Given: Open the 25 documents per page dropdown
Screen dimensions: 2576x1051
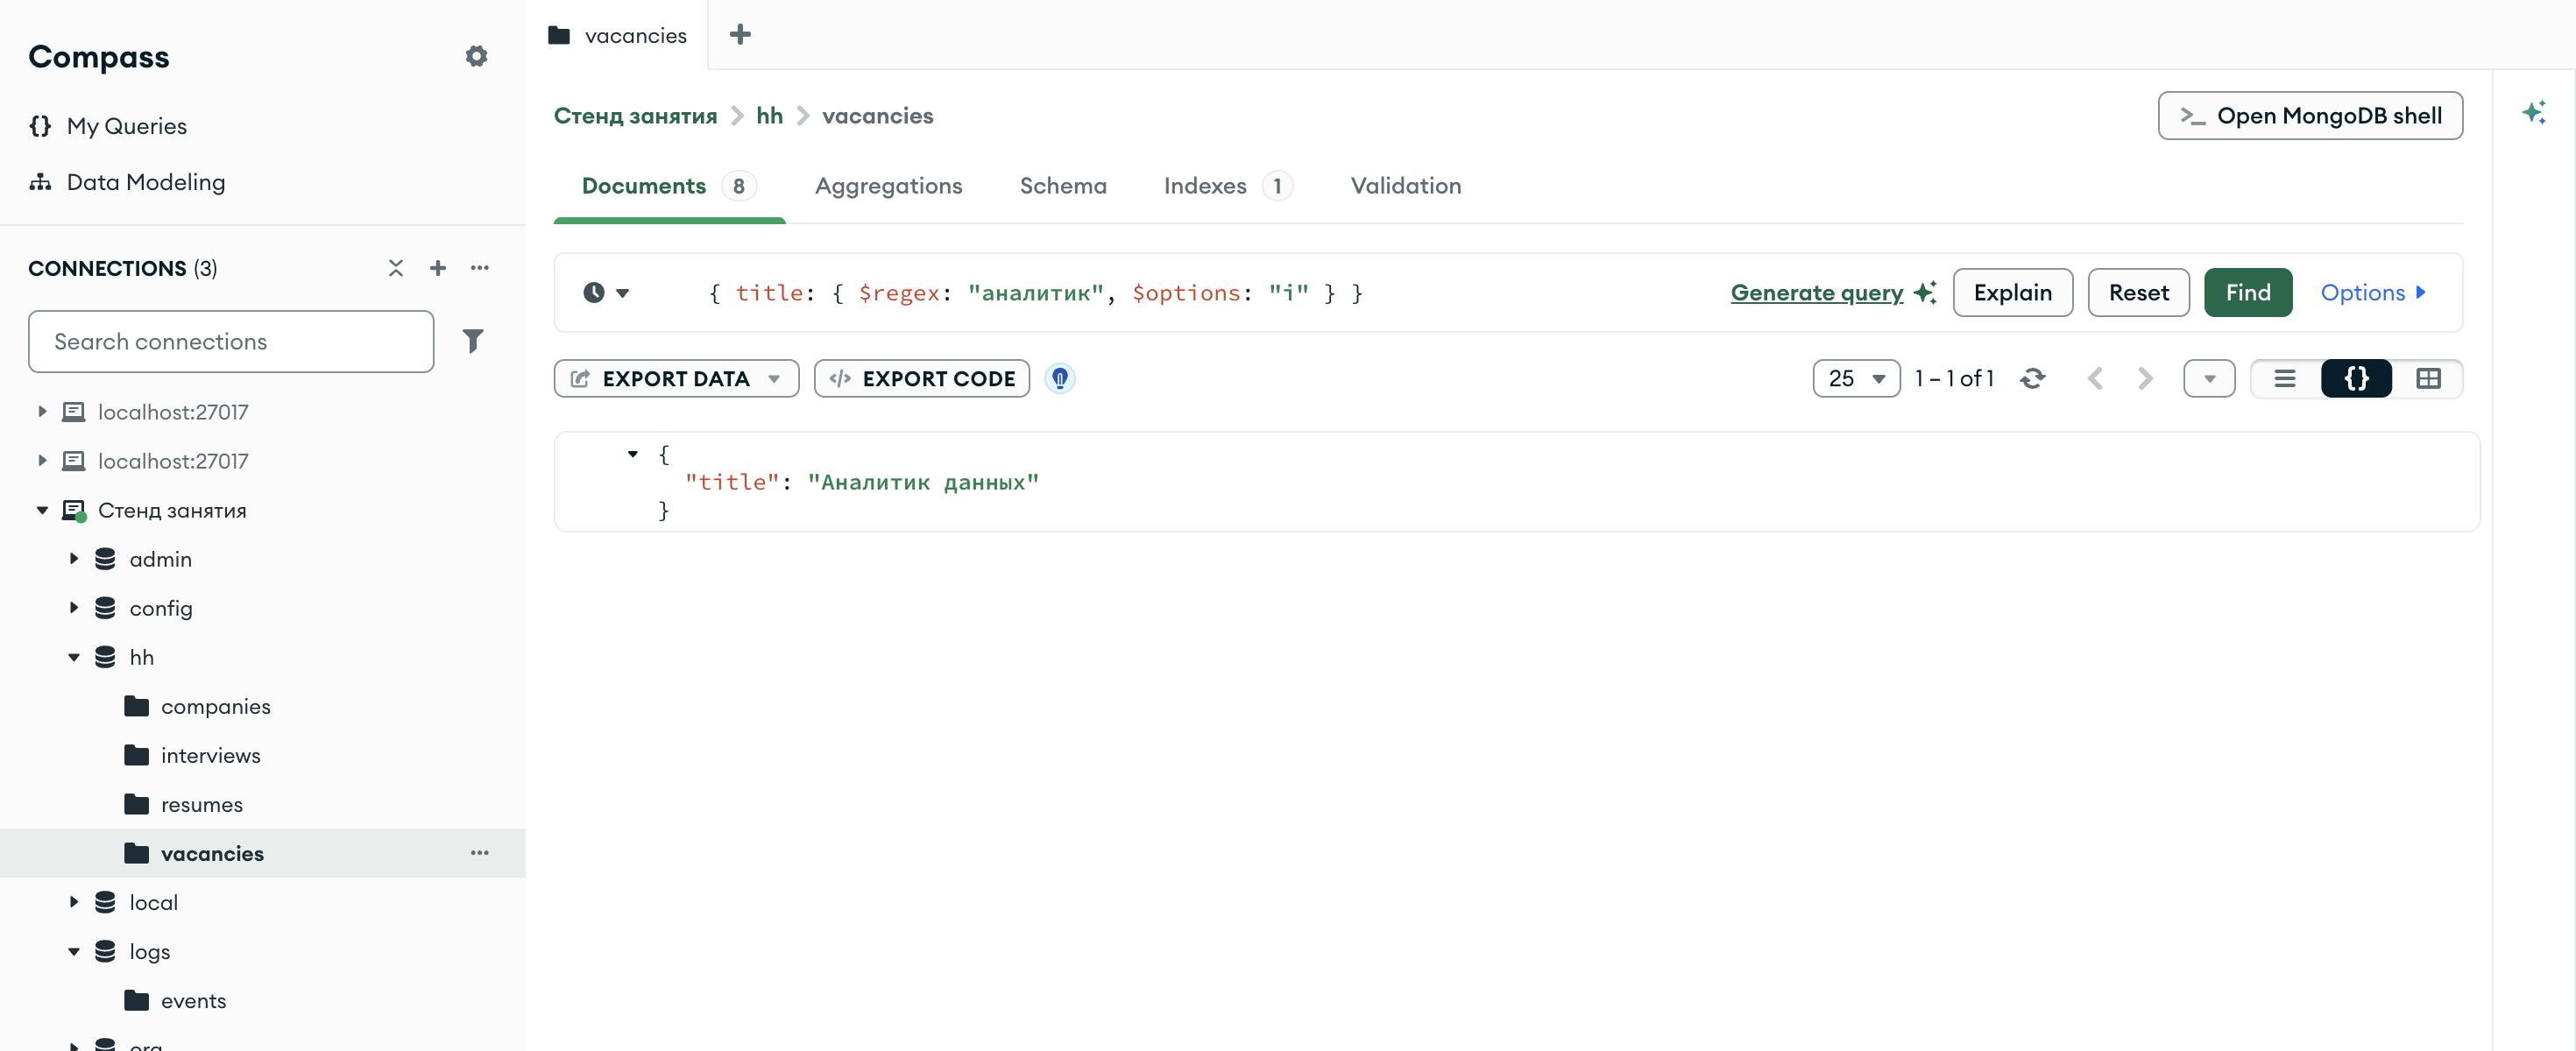Looking at the screenshot, I should coord(1856,379).
